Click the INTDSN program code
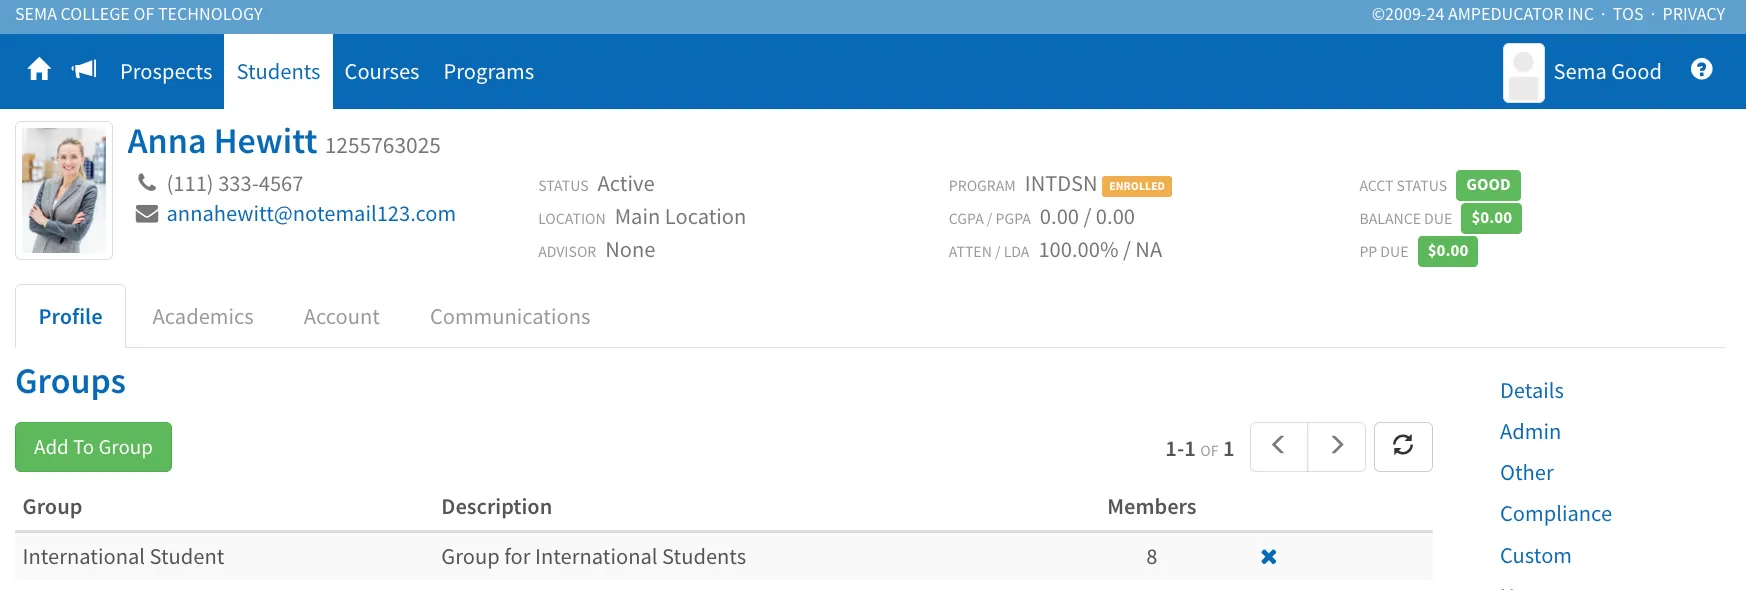The image size is (1746, 590). pos(1061,184)
